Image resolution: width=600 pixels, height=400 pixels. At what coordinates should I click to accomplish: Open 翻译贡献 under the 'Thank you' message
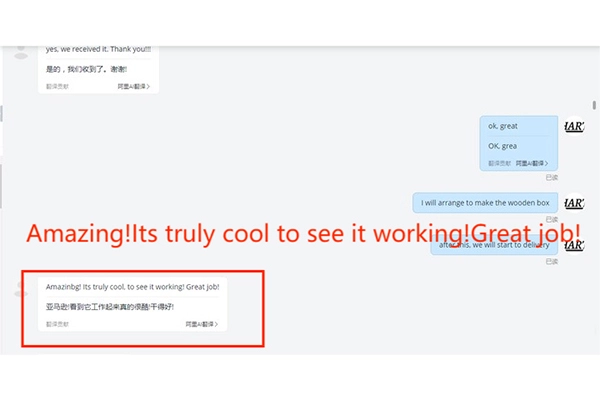[x=56, y=87]
